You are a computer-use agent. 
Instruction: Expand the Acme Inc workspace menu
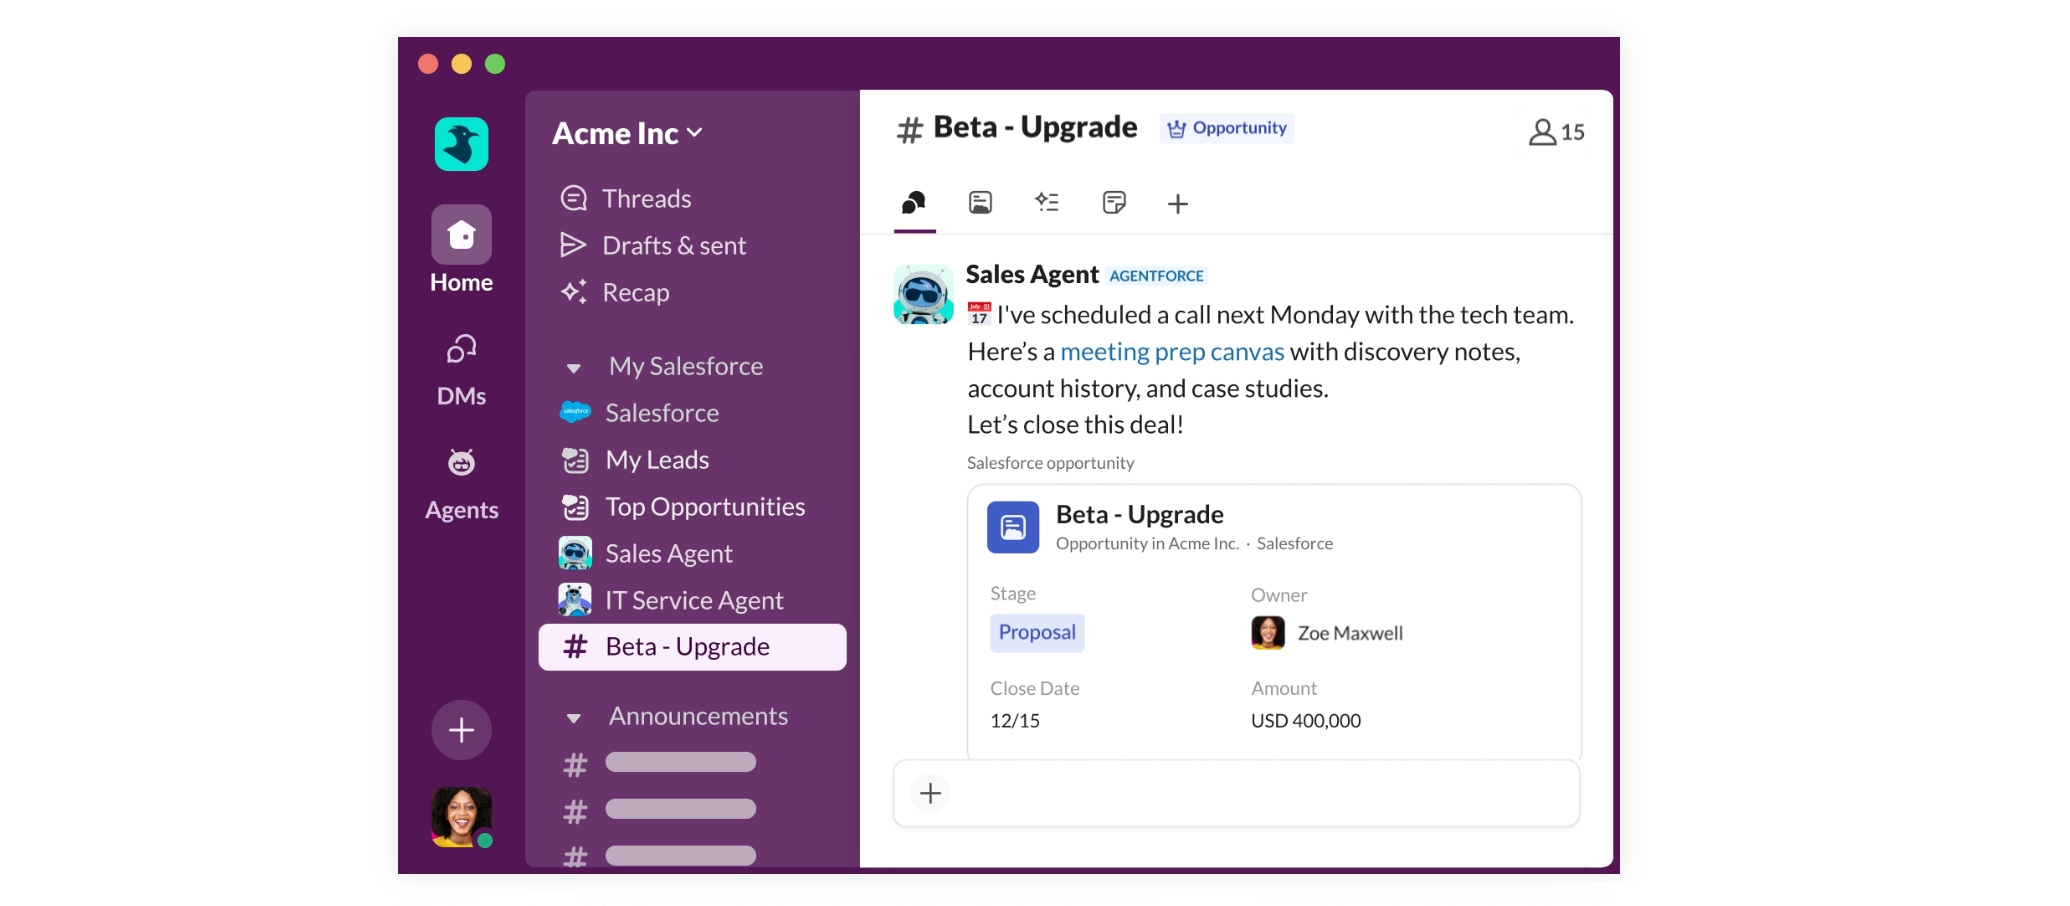click(627, 132)
